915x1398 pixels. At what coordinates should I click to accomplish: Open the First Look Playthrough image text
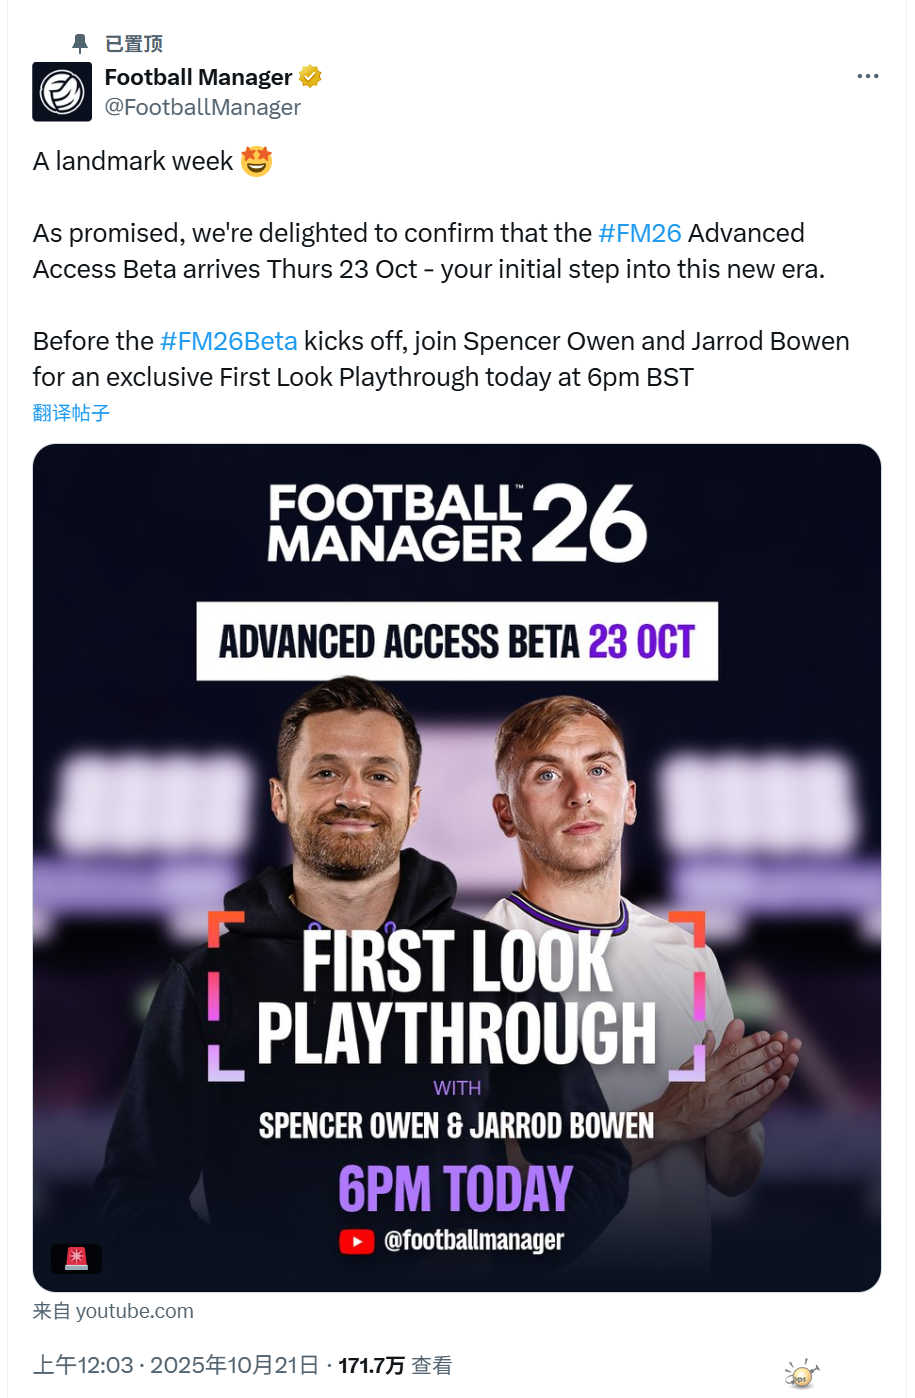tap(457, 997)
